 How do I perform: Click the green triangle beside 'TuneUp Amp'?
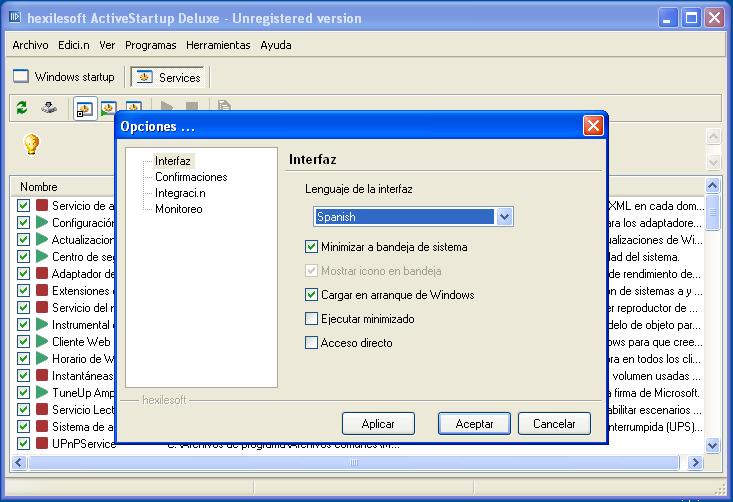tap(42, 392)
